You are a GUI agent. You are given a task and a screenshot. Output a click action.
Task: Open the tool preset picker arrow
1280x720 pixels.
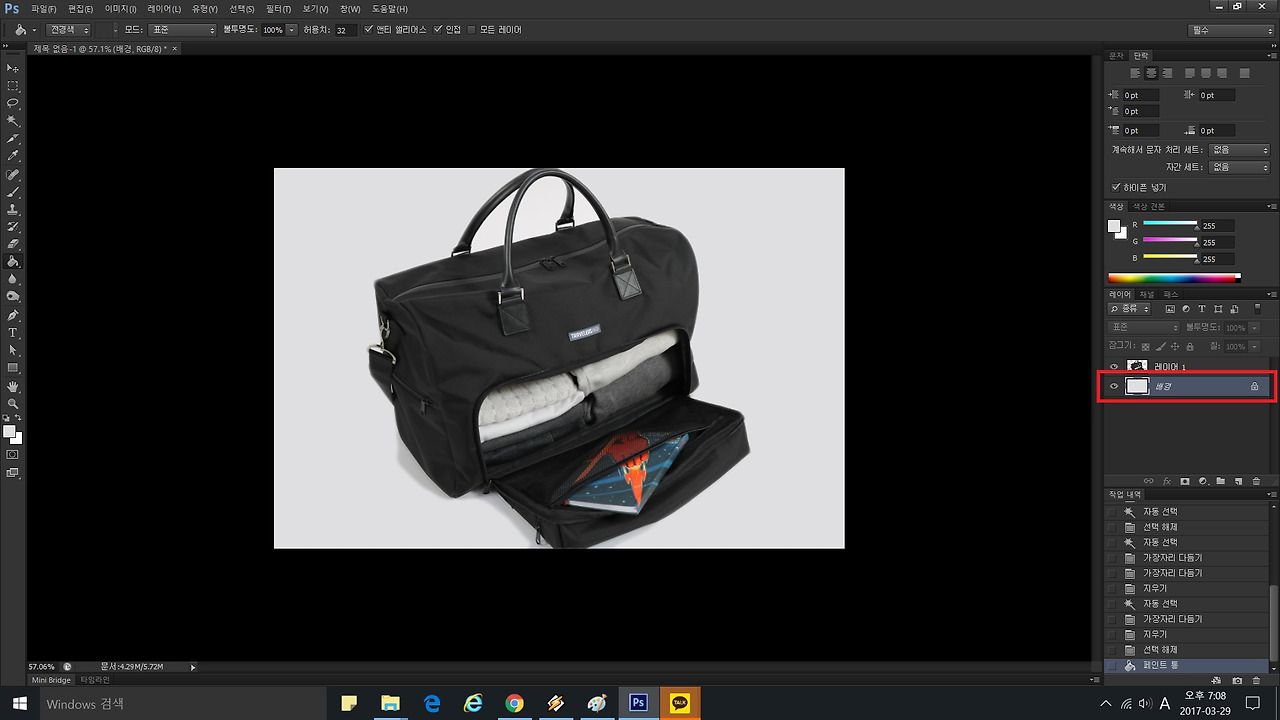(33, 30)
